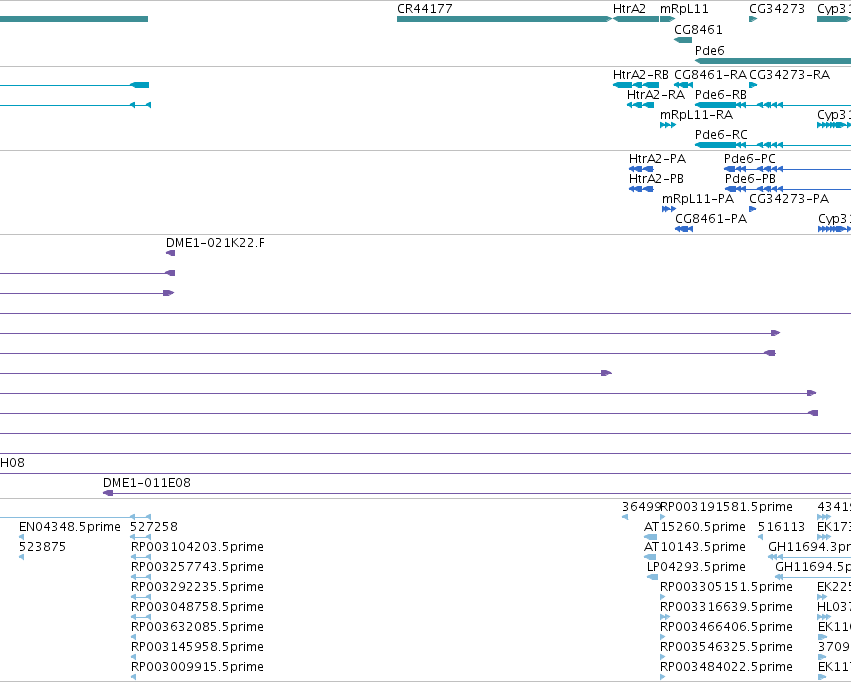This screenshot has width=851, height=682.
Task: Click EST label RP003009915.5prime
Action: click(x=197, y=667)
